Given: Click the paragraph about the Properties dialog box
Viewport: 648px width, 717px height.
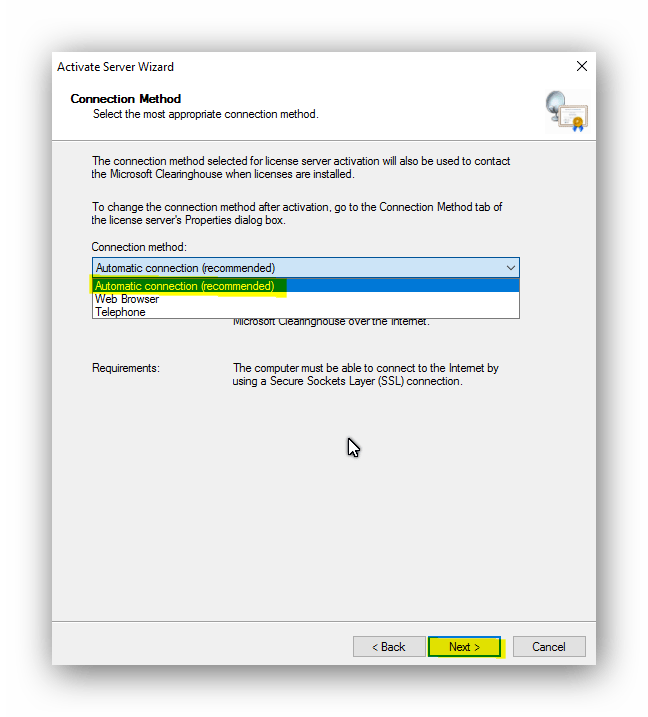Looking at the screenshot, I should (297, 214).
